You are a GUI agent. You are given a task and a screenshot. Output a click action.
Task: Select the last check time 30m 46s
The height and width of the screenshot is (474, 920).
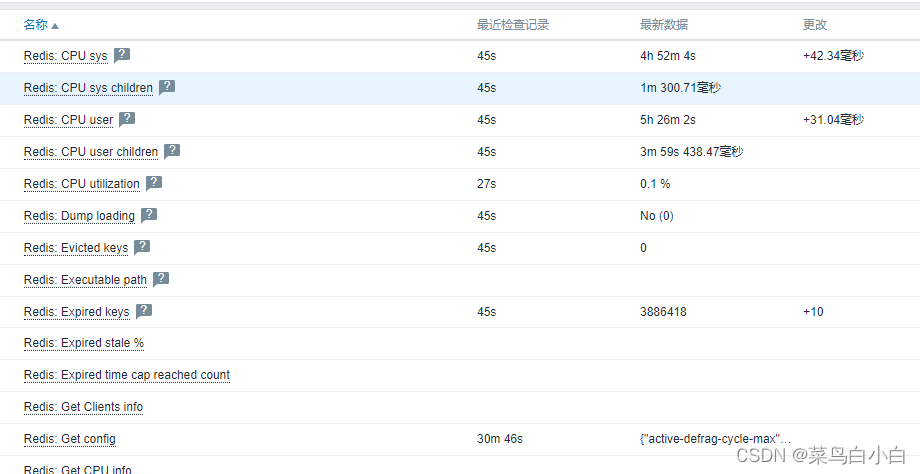coord(500,439)
